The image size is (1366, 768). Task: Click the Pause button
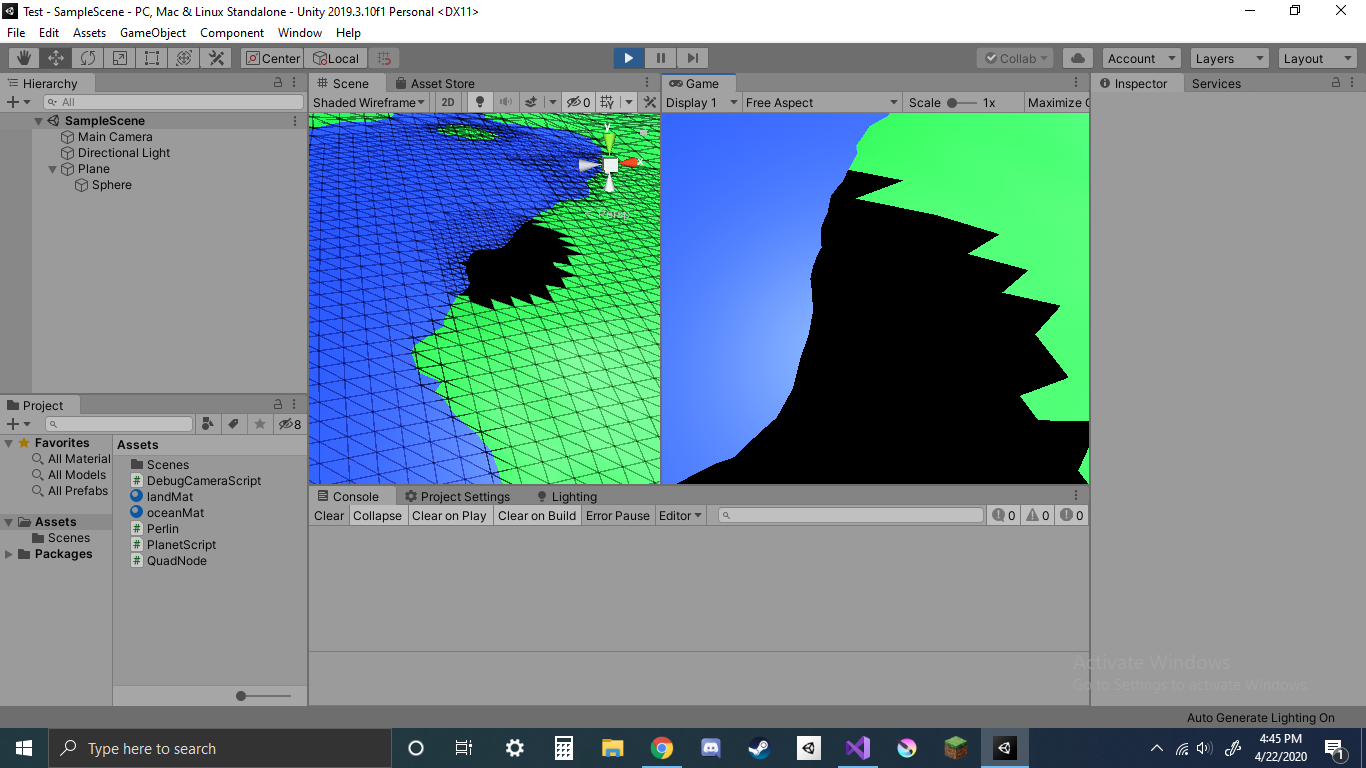pos(661,58)
